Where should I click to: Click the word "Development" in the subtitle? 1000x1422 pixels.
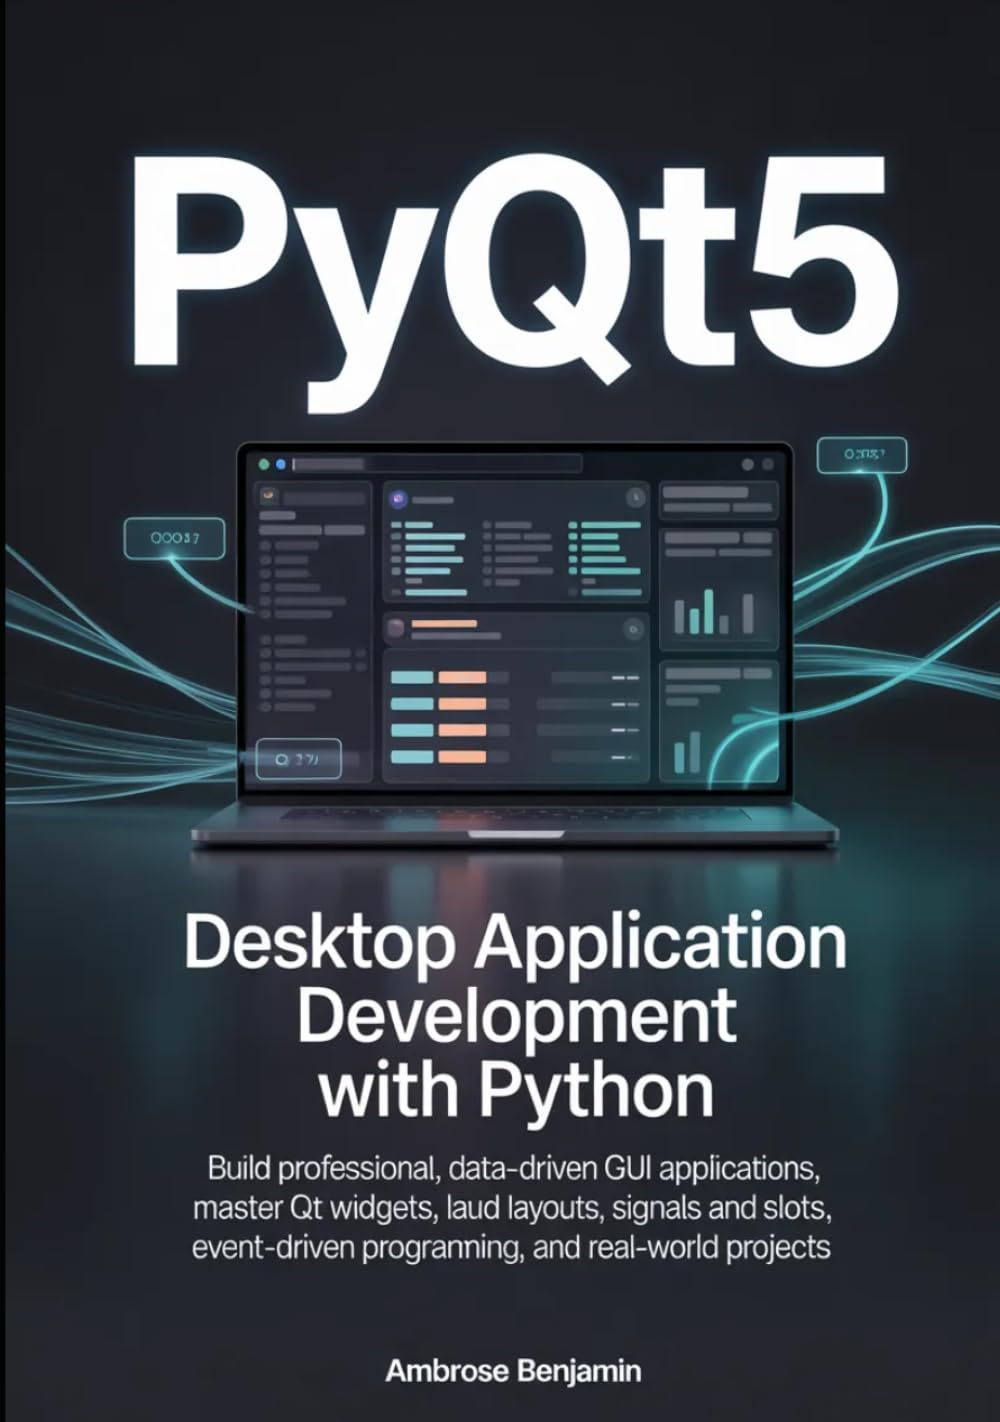[516, 1015]
